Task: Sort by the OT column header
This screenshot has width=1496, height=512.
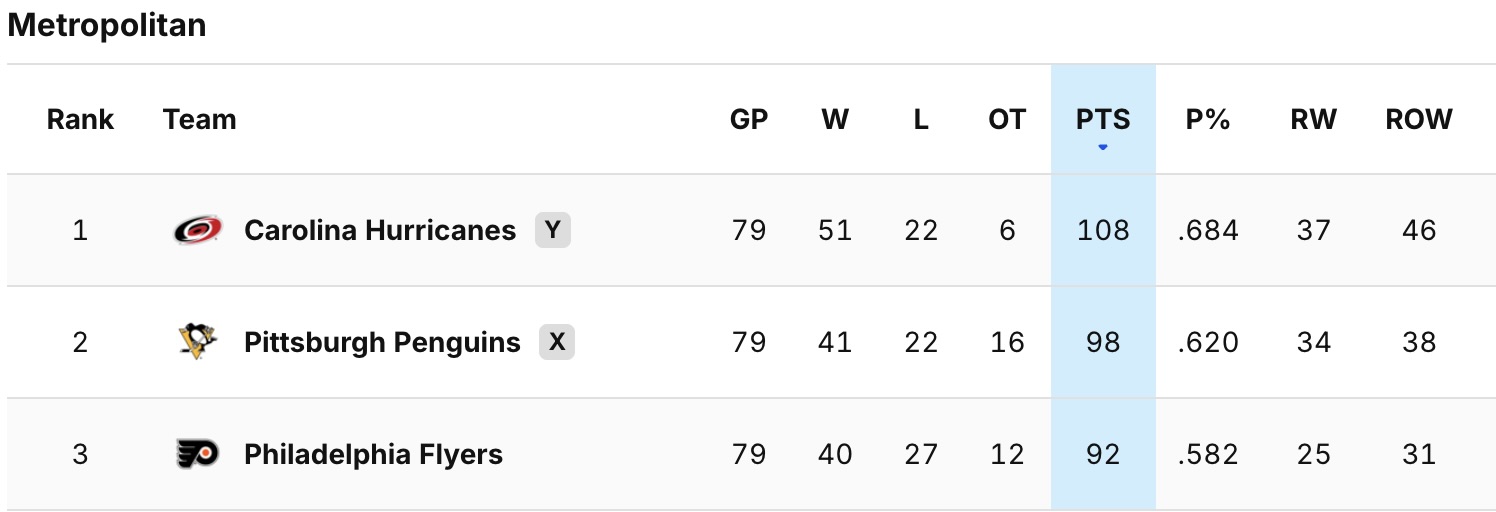Action: [1007, 120]
